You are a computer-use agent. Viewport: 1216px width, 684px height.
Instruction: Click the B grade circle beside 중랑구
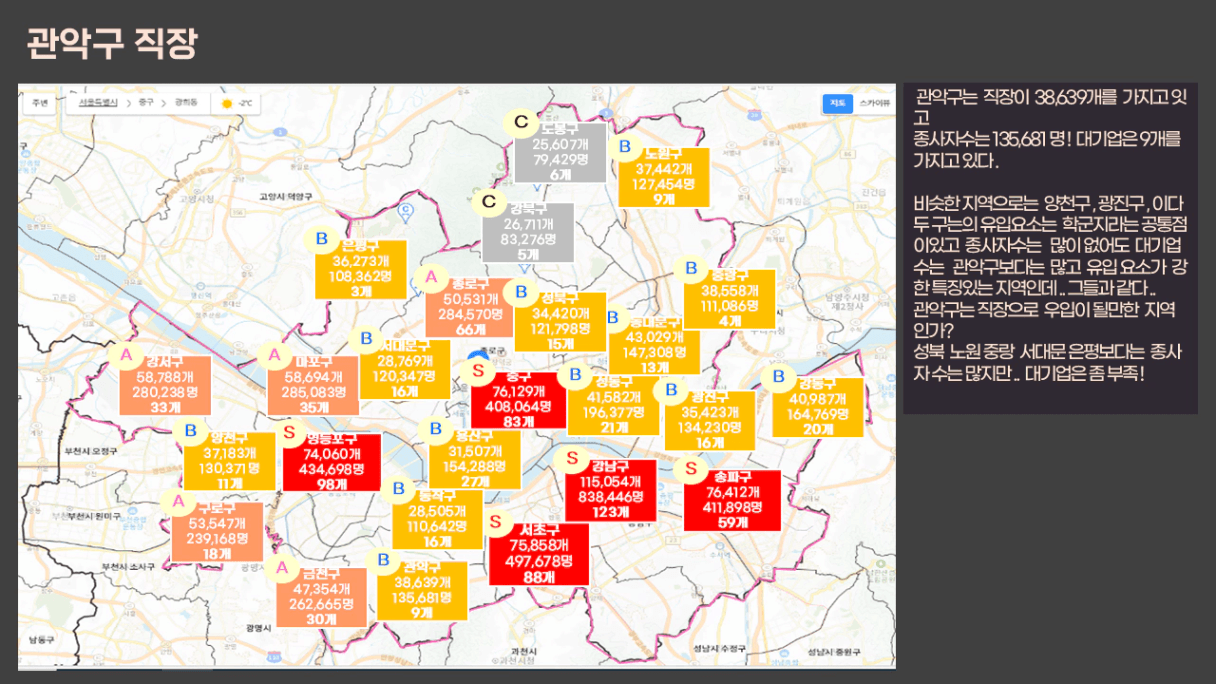pyautogui.click(x=689, y=268)
